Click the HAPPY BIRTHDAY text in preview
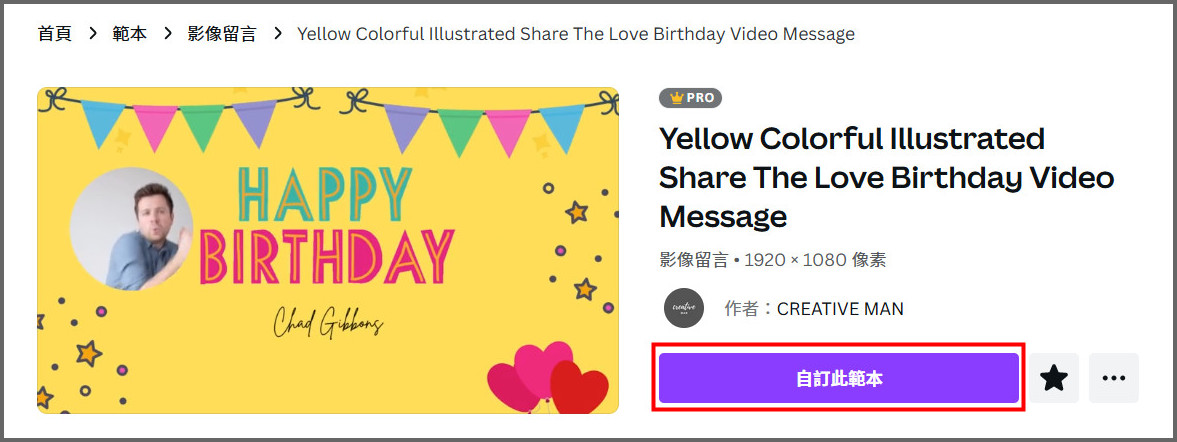Image resolution: width=1177 pixels, height=442 pixels. coord(327,225)
